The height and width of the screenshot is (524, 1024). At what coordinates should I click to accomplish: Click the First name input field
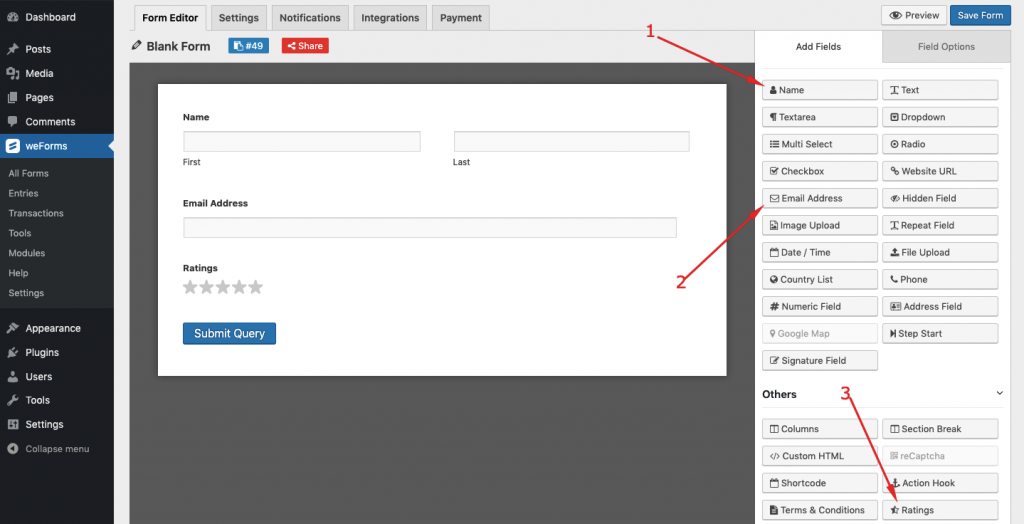302,142
